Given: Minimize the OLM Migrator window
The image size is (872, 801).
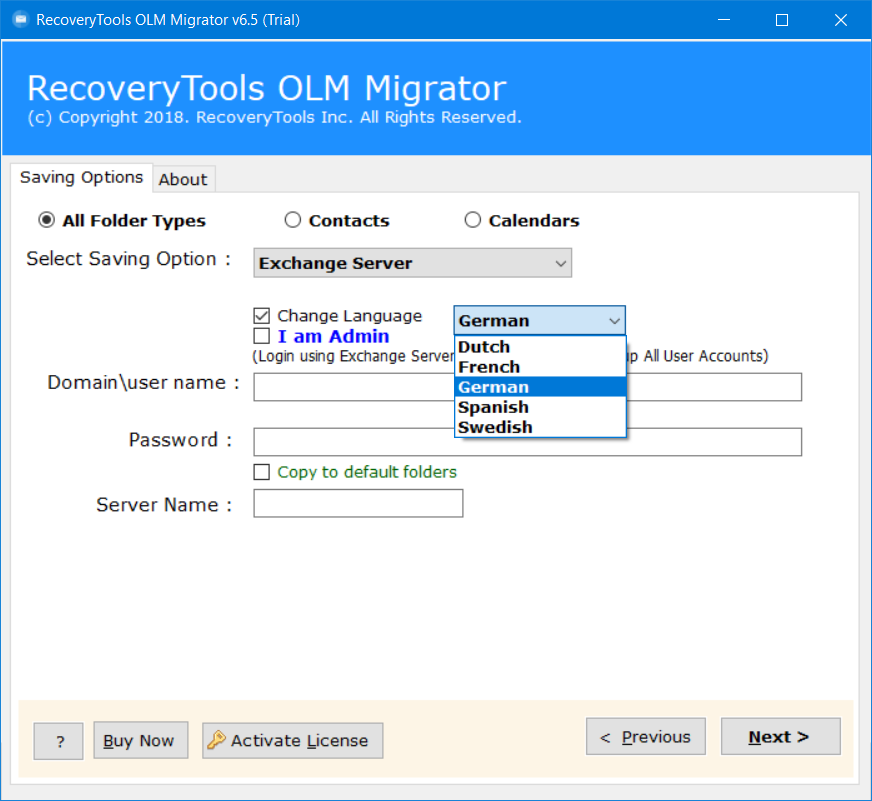Looking at the screenshot, I should click(x=724, y=20).
